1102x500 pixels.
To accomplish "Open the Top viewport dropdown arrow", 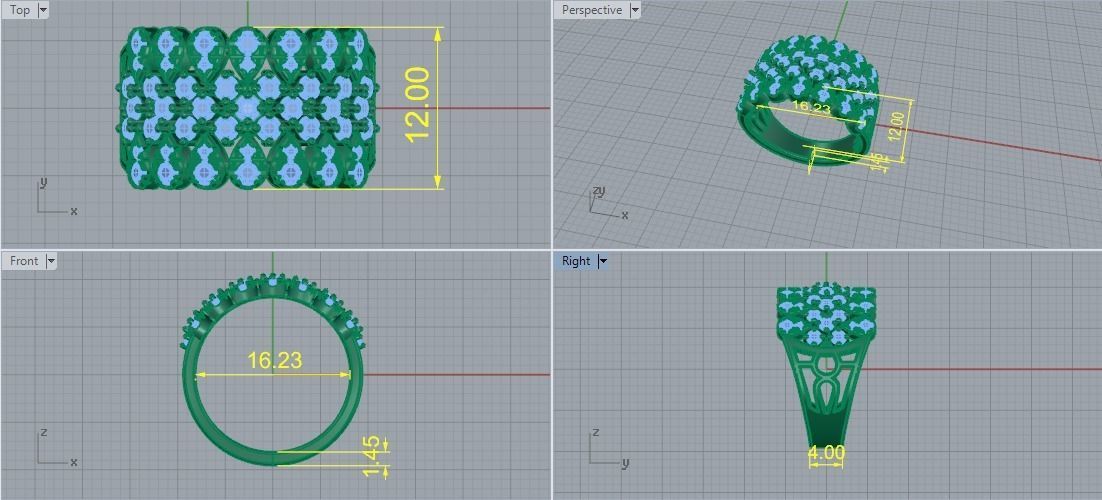I will point(43,10).
